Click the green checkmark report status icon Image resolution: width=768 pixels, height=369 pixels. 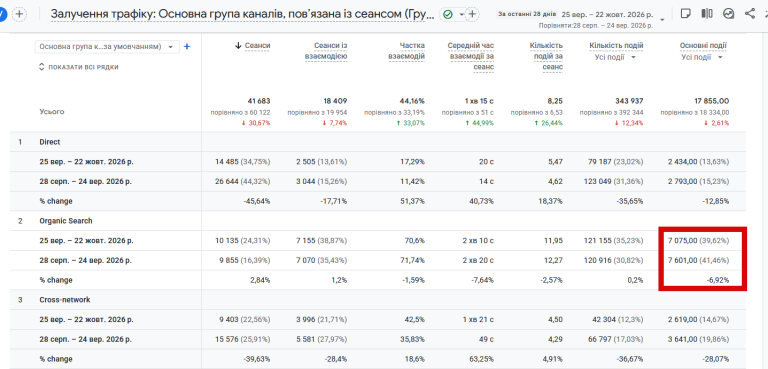point(447,15)
